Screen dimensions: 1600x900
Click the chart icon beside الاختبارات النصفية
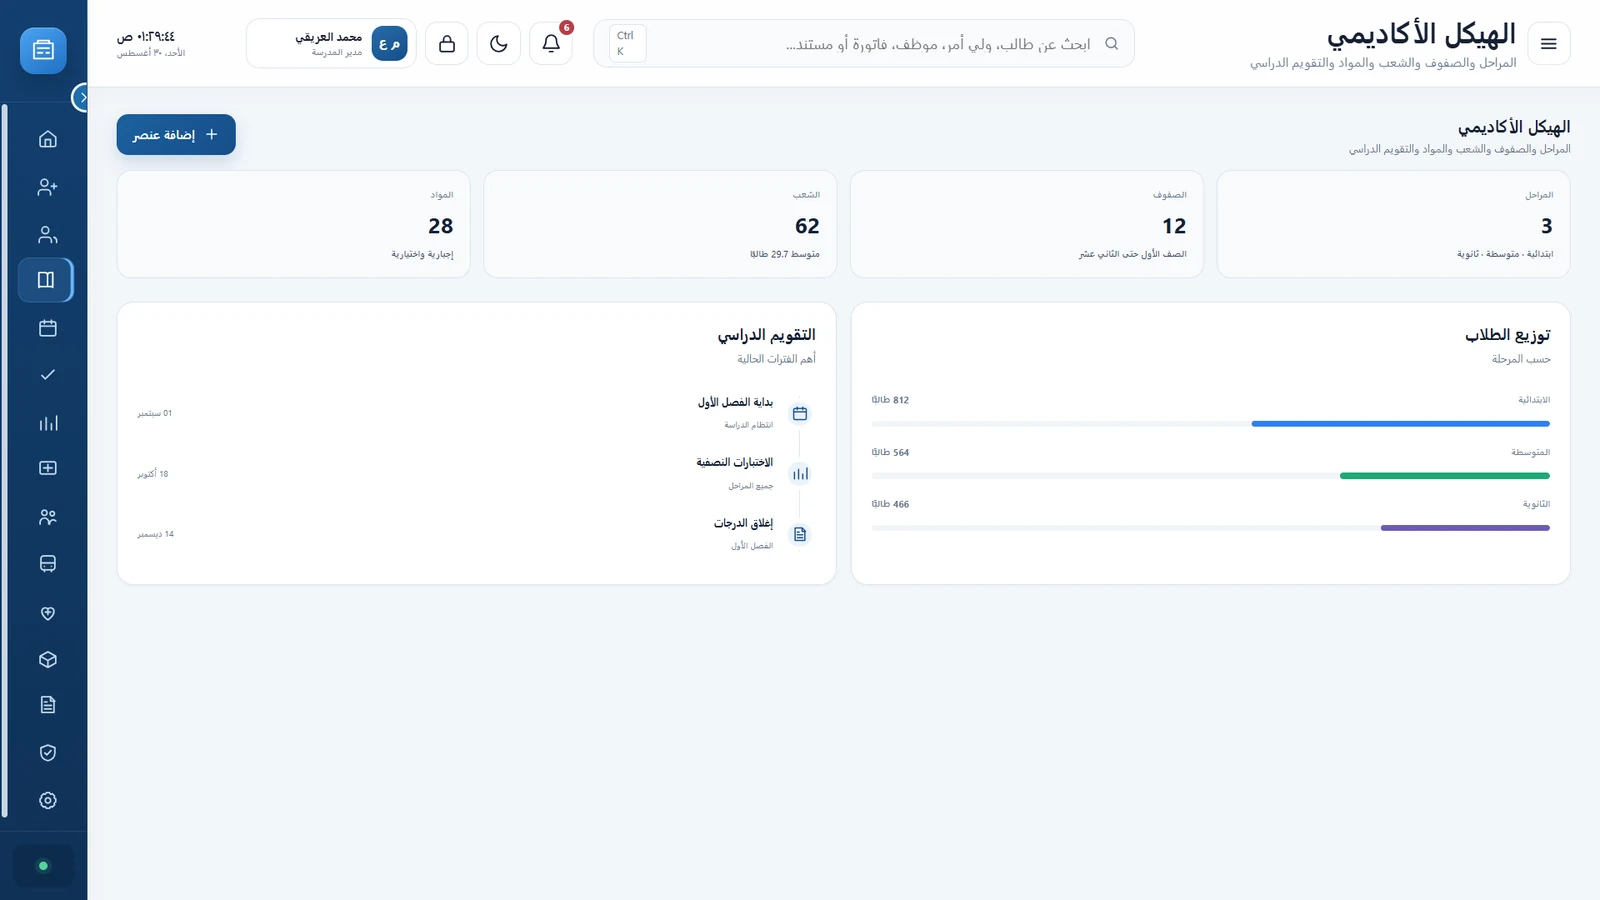[x=800, y=474]
